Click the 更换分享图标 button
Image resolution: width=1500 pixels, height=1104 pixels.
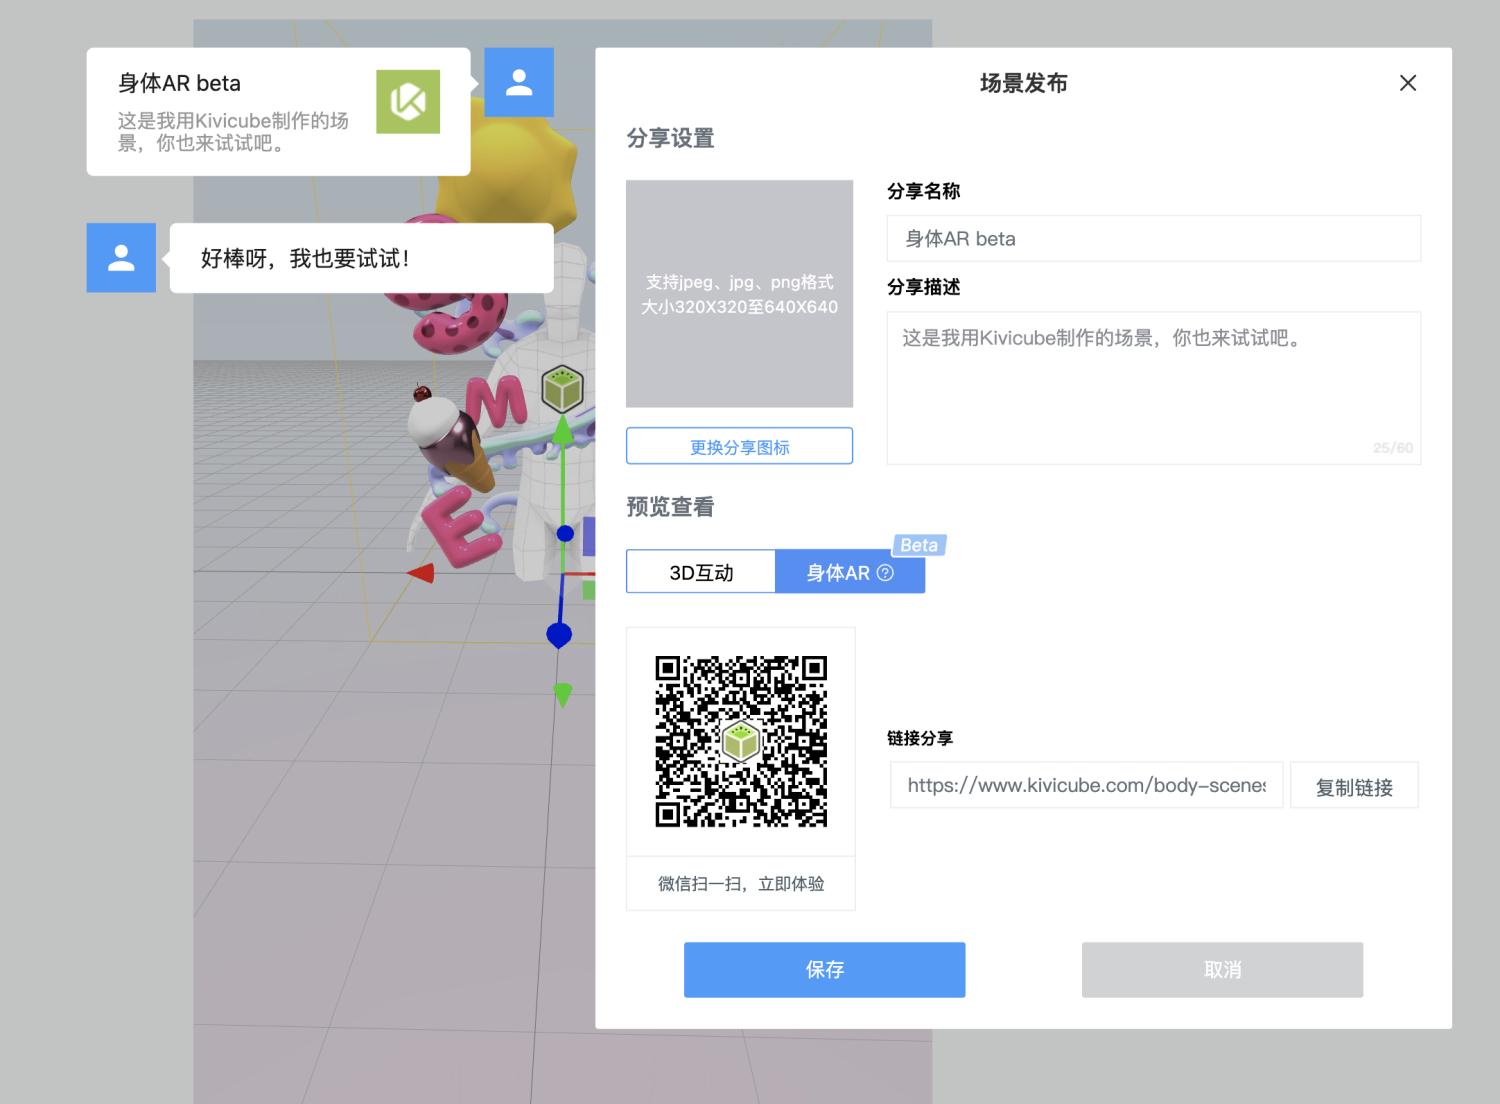pos(739,447)
